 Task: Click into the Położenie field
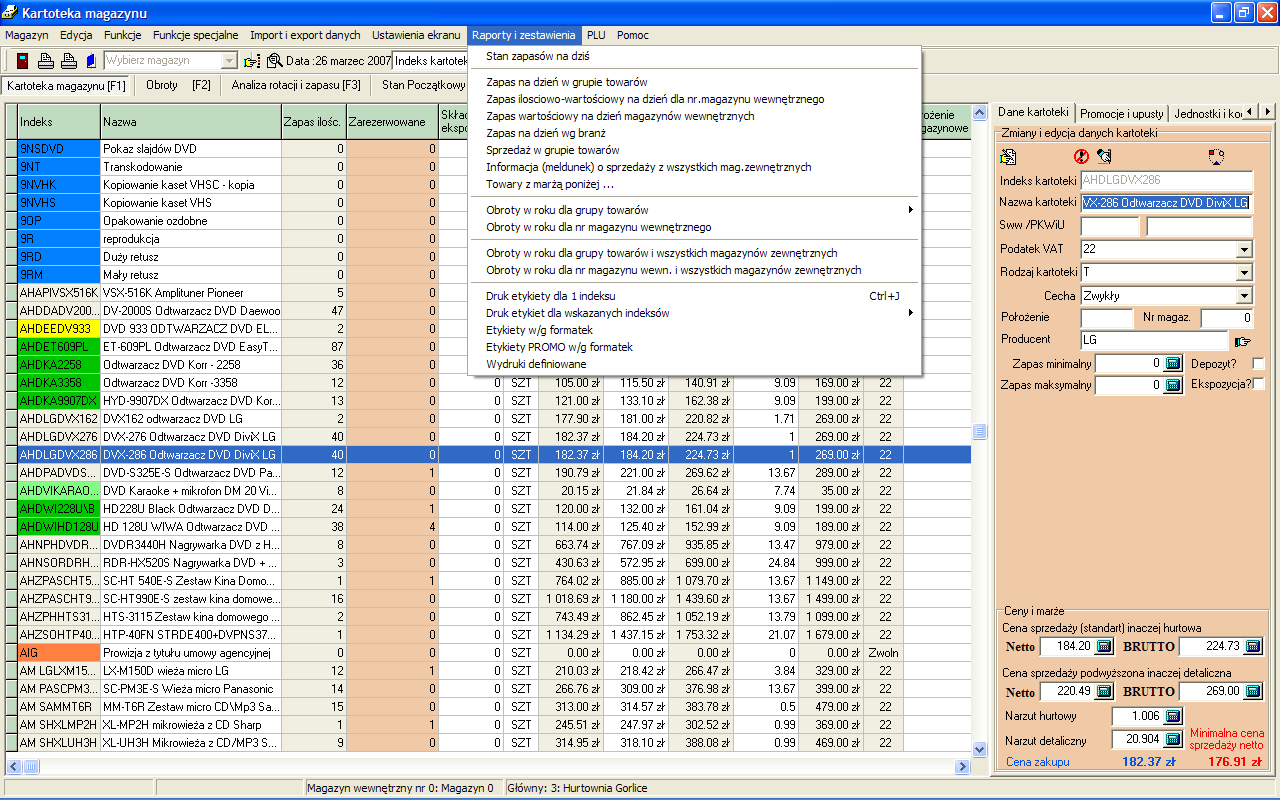1107,318
